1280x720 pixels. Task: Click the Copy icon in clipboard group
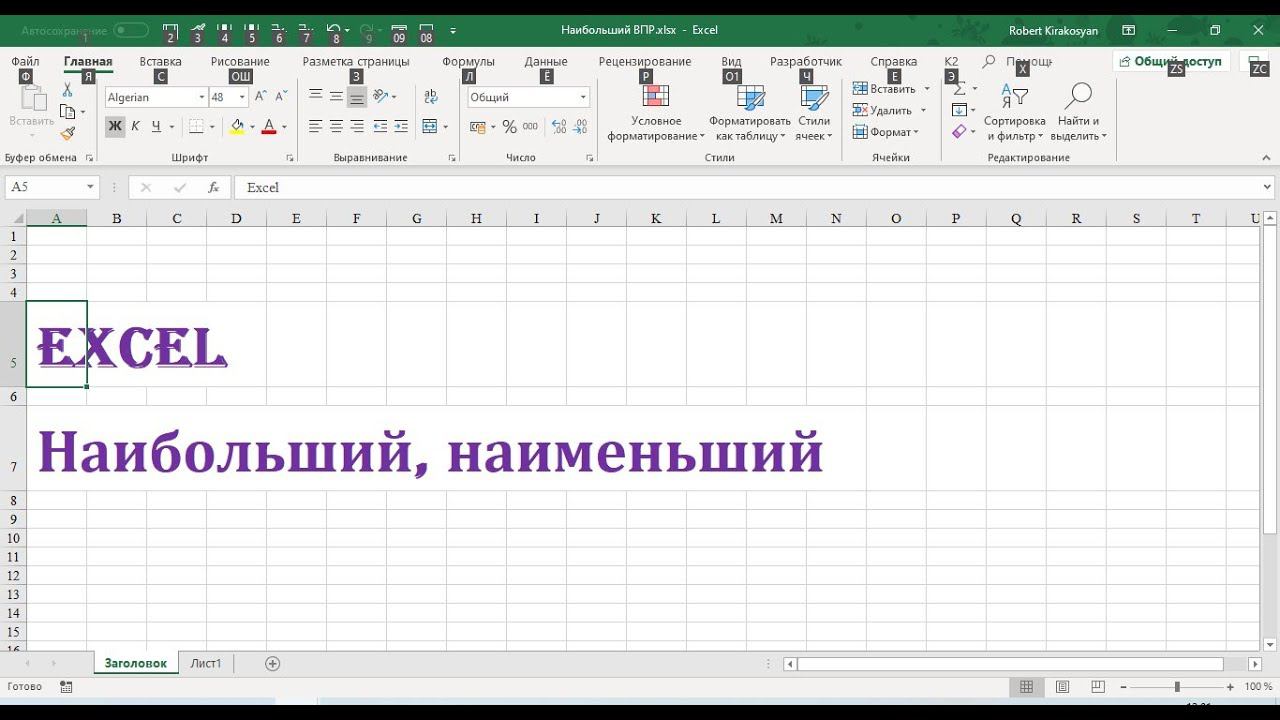pyautogui.click(x=68, y=111)
